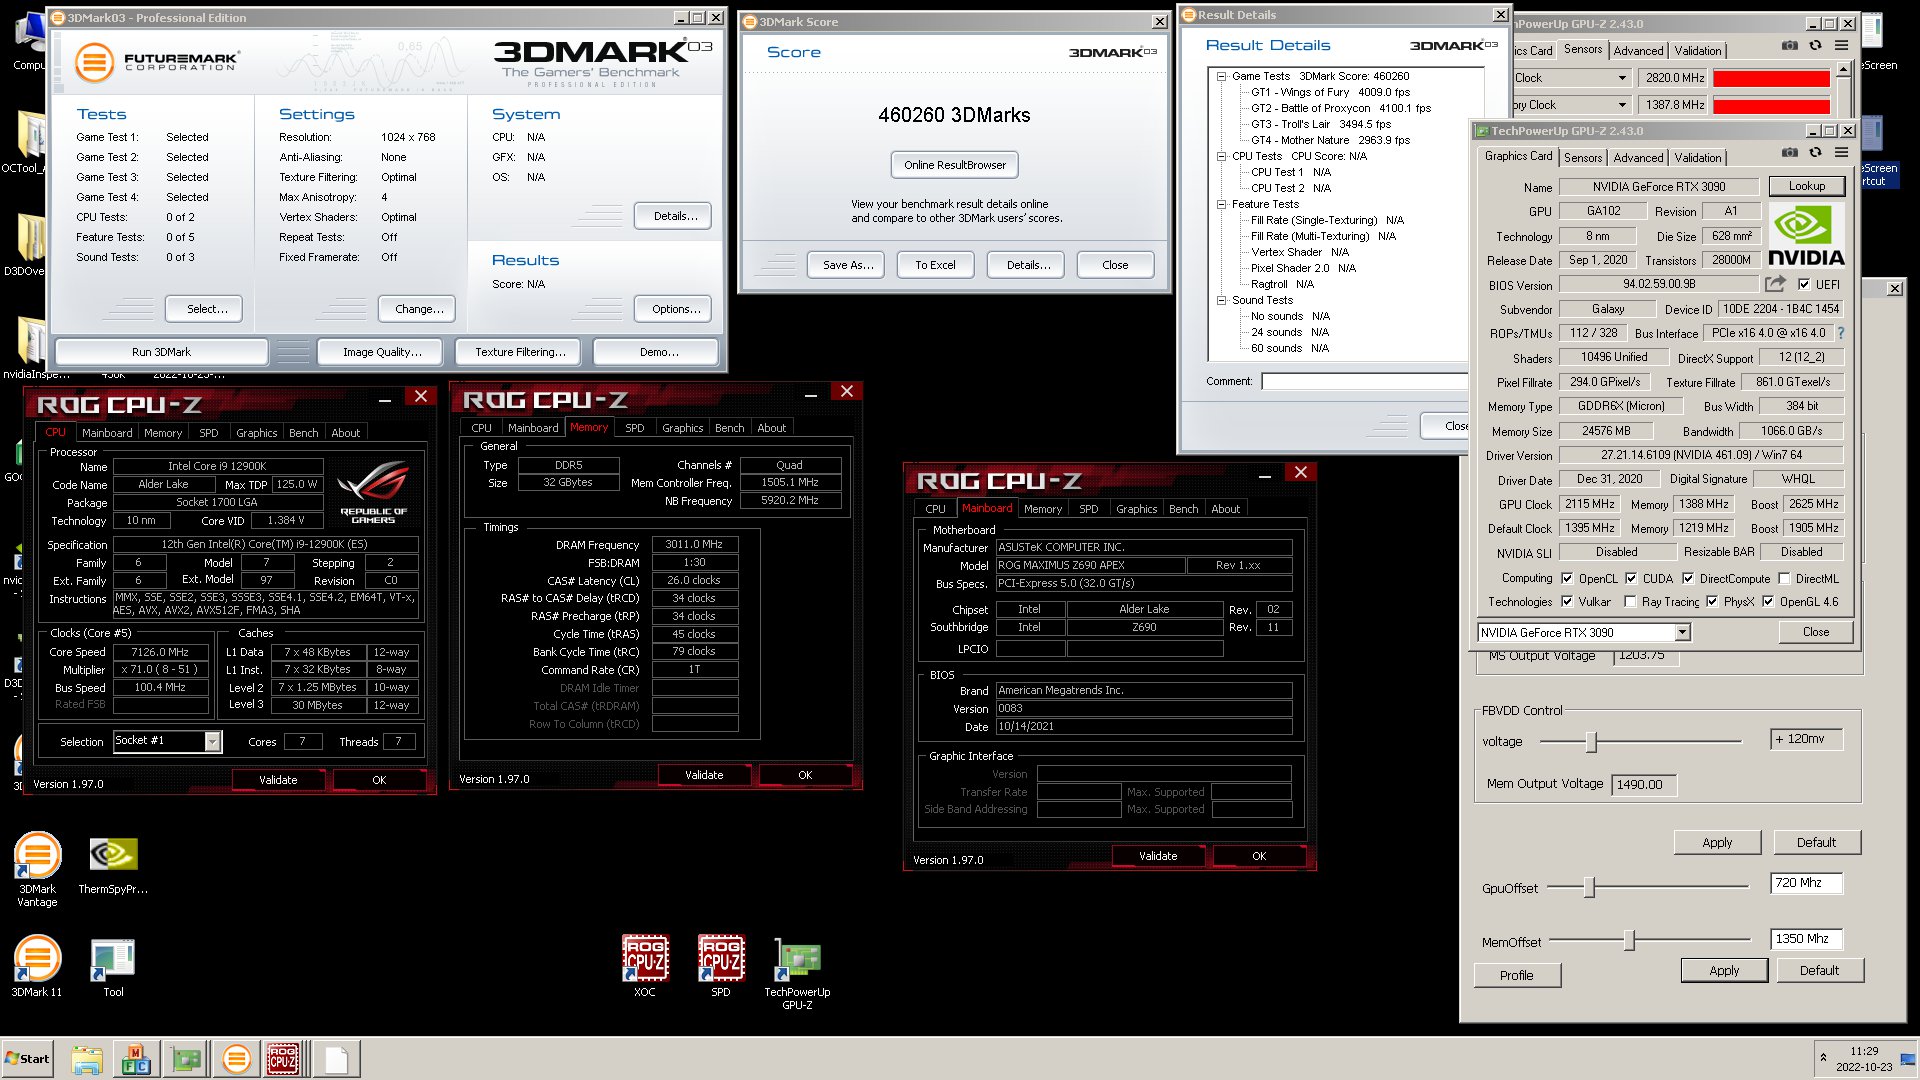
Task: Click the NVIDIA logo in GPU-Z
Action: point(1806,236)
